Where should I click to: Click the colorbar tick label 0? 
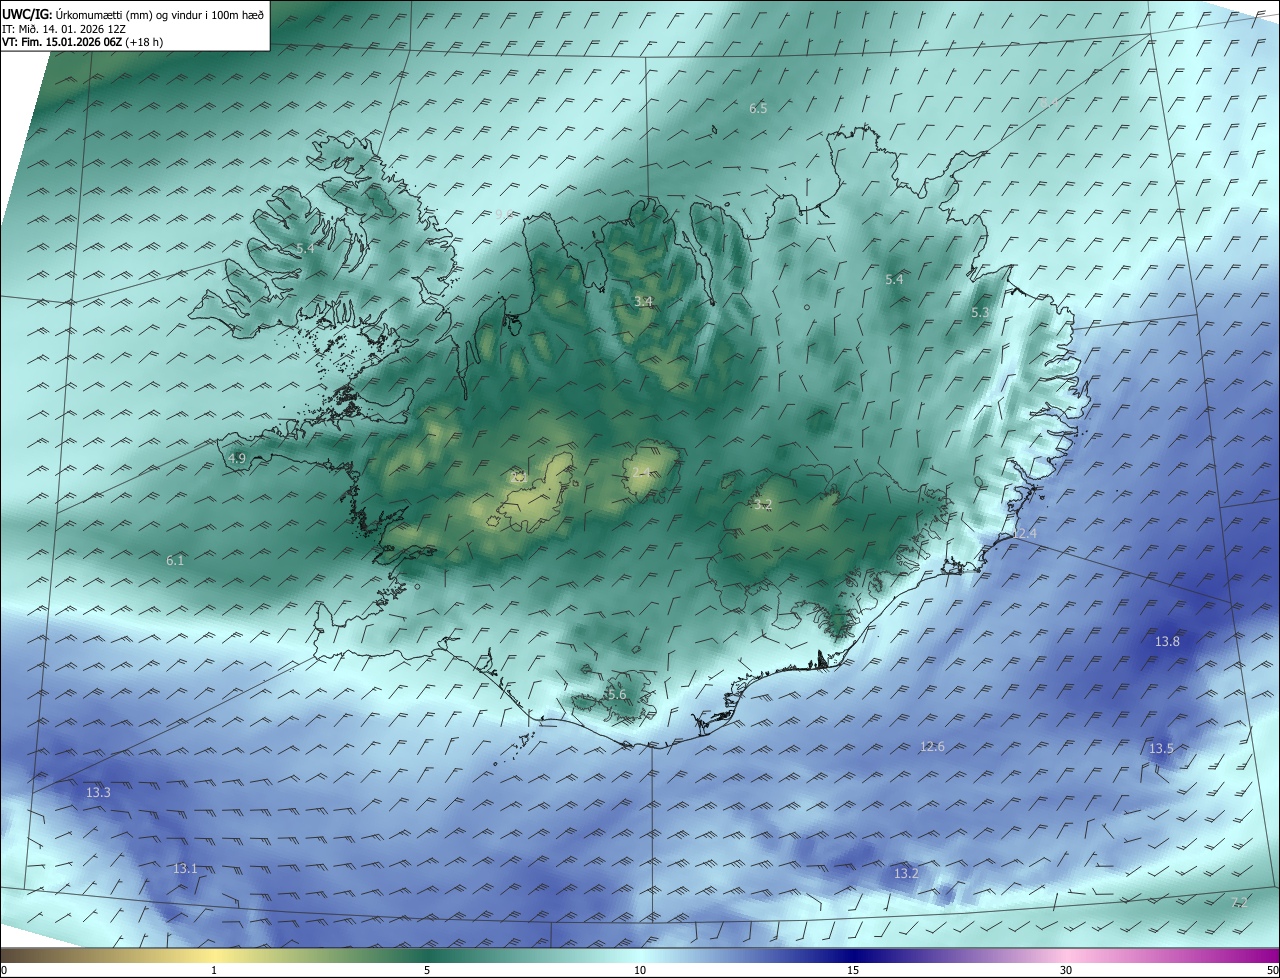pyautogui.click(x=4, y=970)
